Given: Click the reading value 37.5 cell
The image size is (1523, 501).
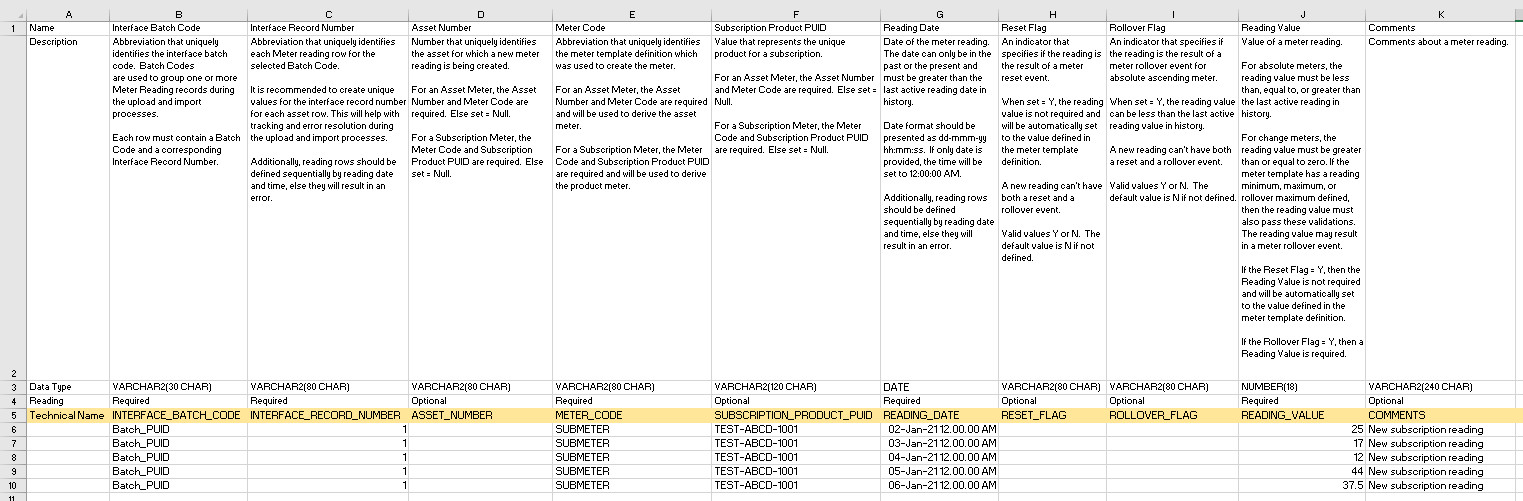Looking at the screenshot, I should (1302, 485).
